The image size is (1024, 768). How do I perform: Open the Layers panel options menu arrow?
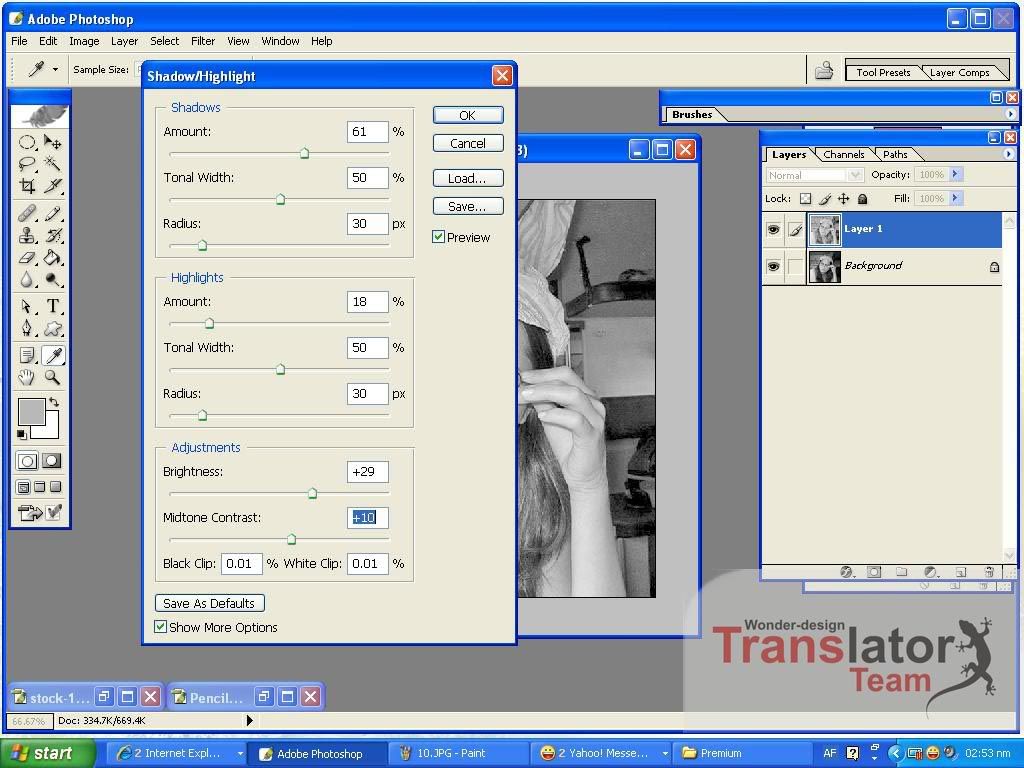[1009, 154]
